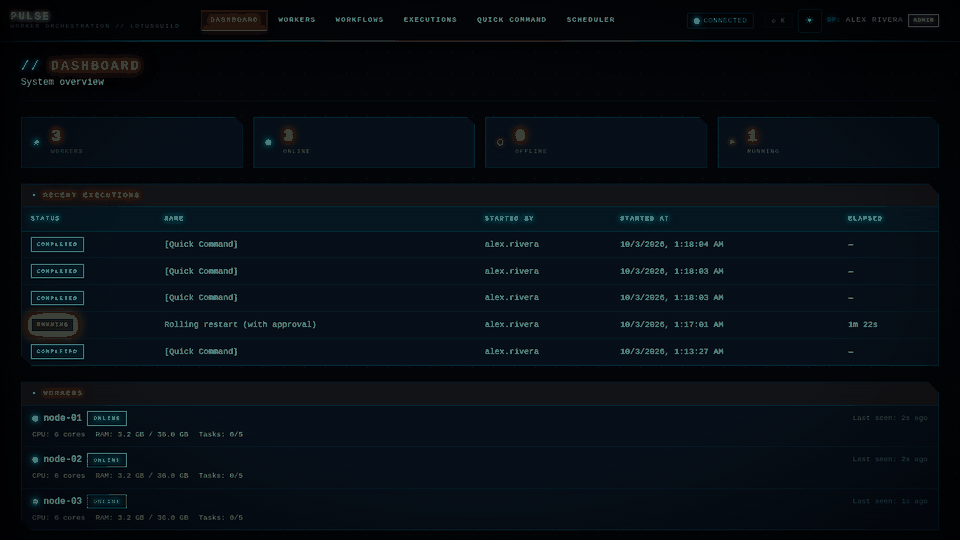The height and width of the screenshot is (540, 960).
Task: Click node-03 Last seen timestamp
Action: [x=890, y=501]
